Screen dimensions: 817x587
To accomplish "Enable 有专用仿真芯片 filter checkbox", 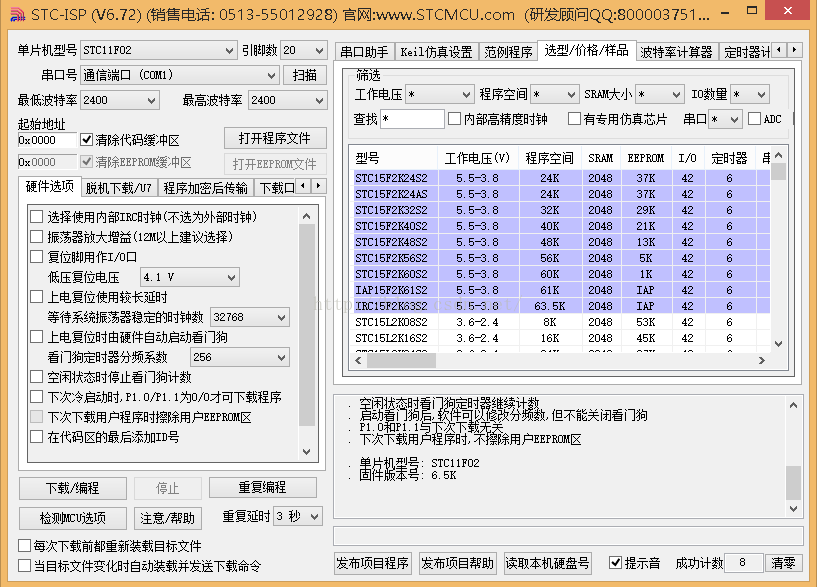I will coord(574,119).
